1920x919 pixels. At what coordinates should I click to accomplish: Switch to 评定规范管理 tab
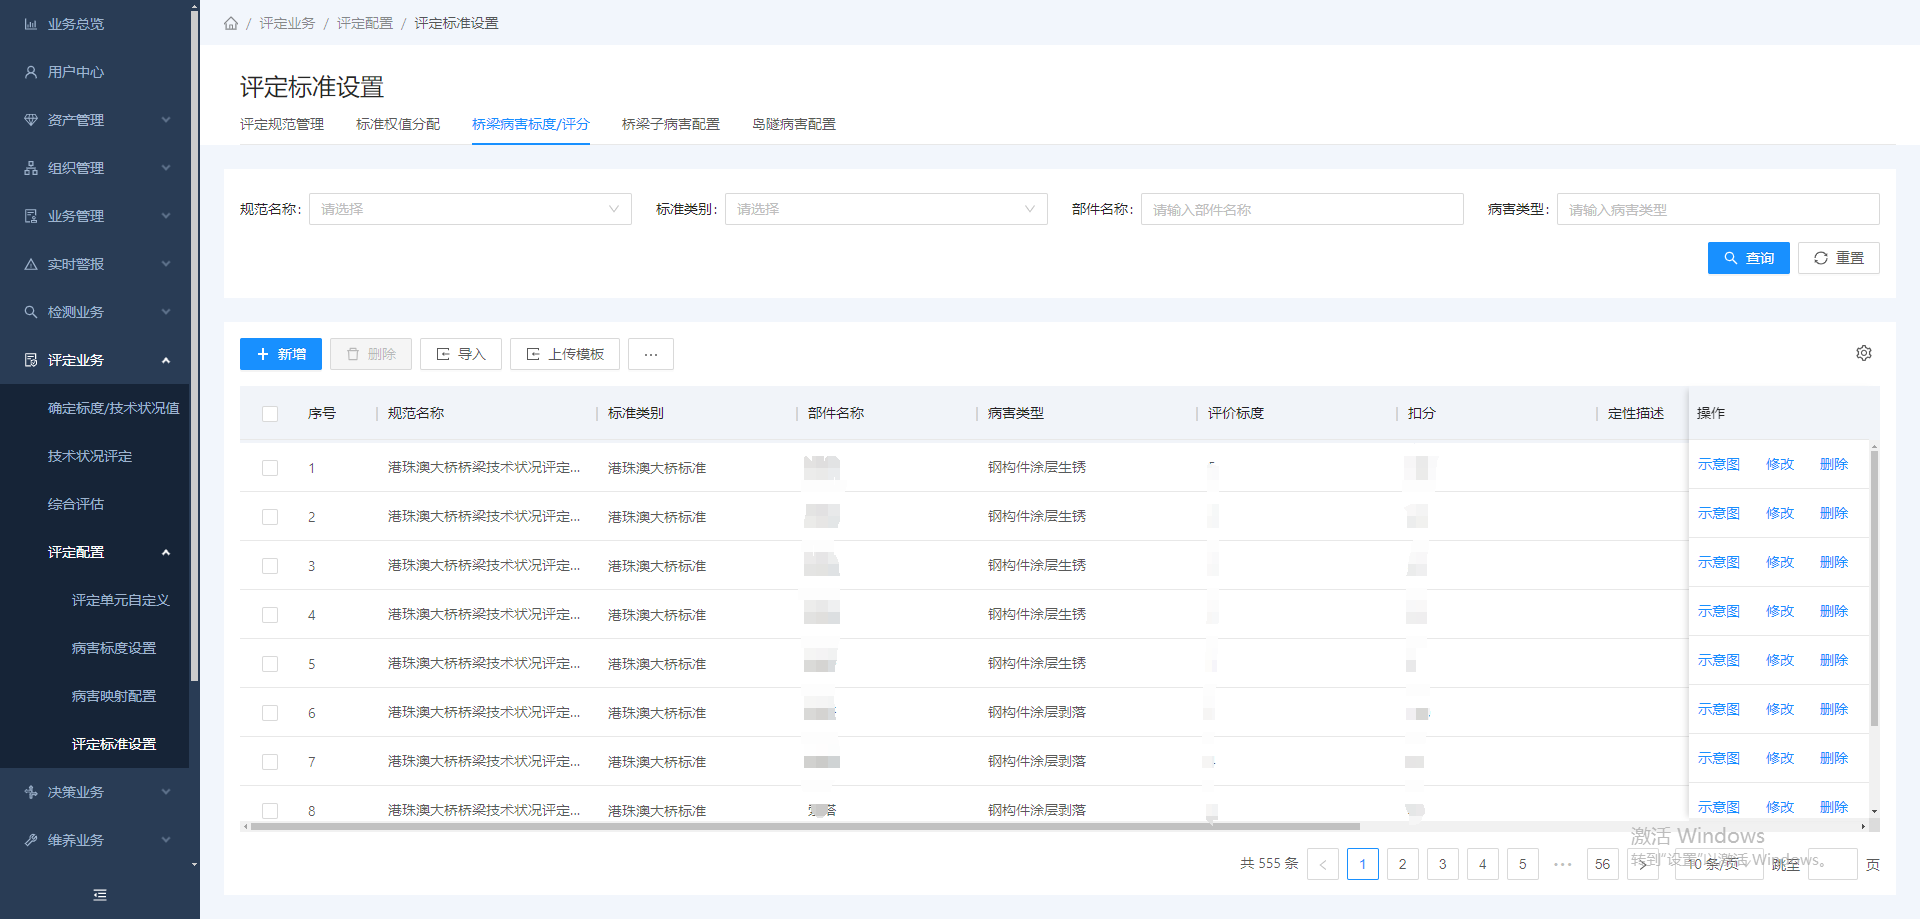tap(282, 124)
